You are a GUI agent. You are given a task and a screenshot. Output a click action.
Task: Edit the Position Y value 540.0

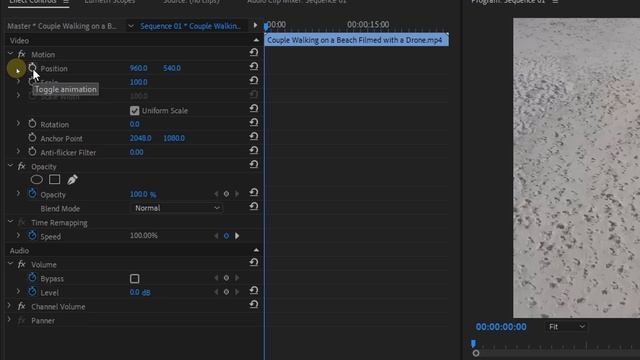(x=172, y=68)
